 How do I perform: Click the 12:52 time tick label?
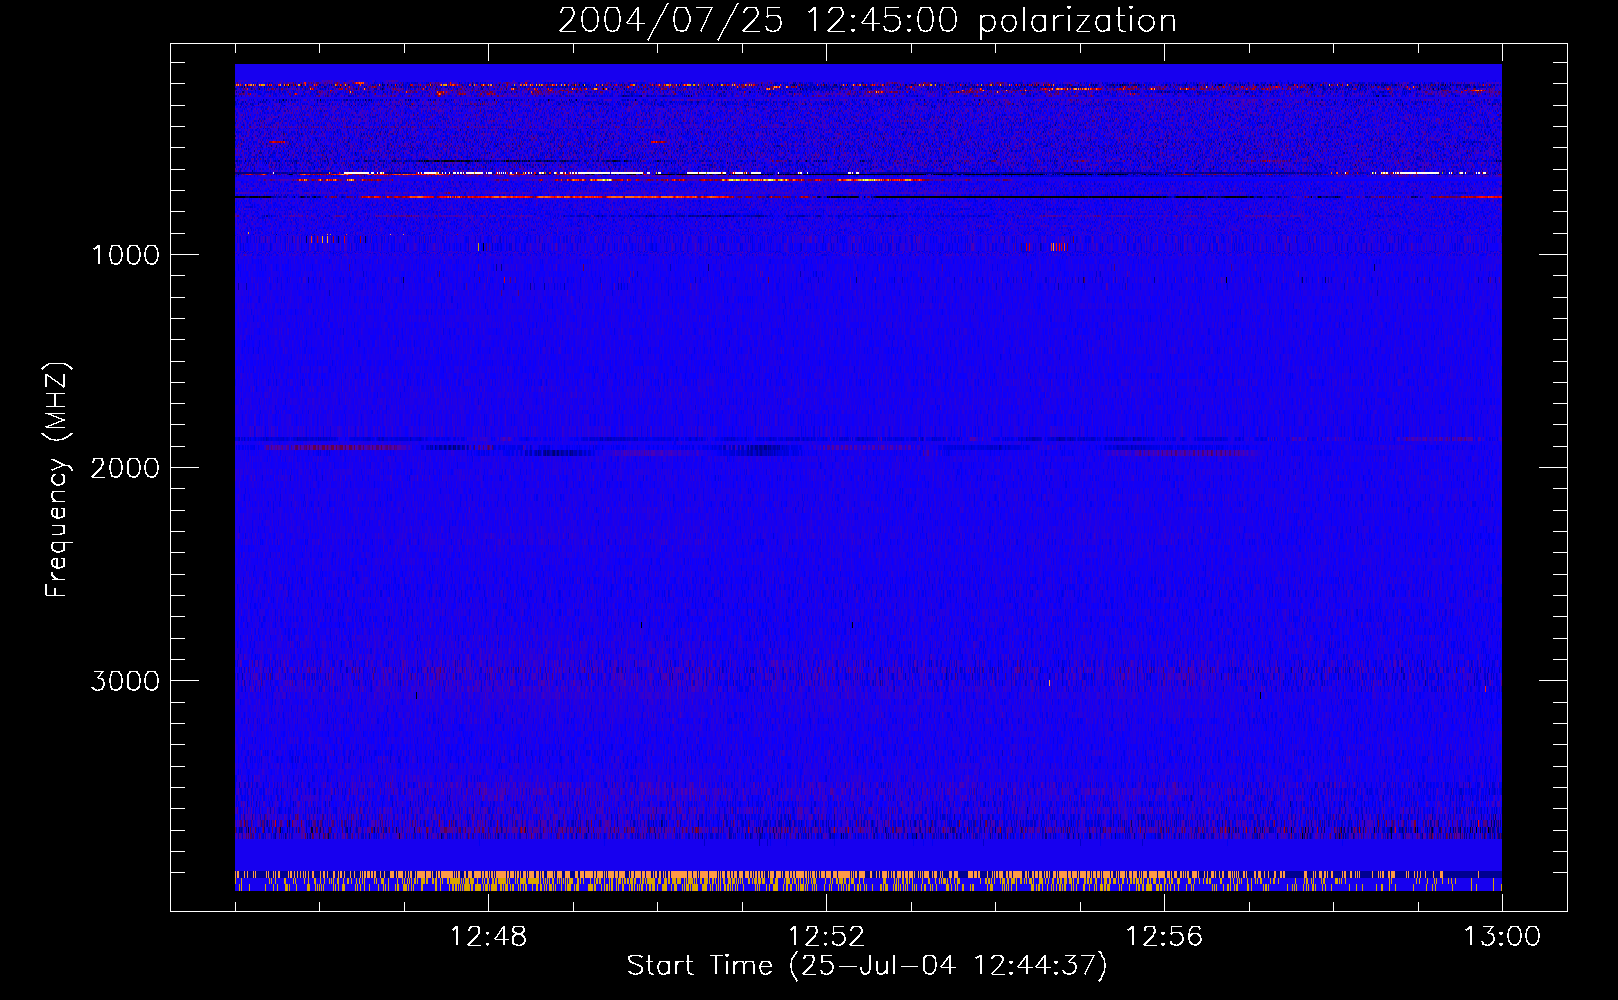[826, 937]
